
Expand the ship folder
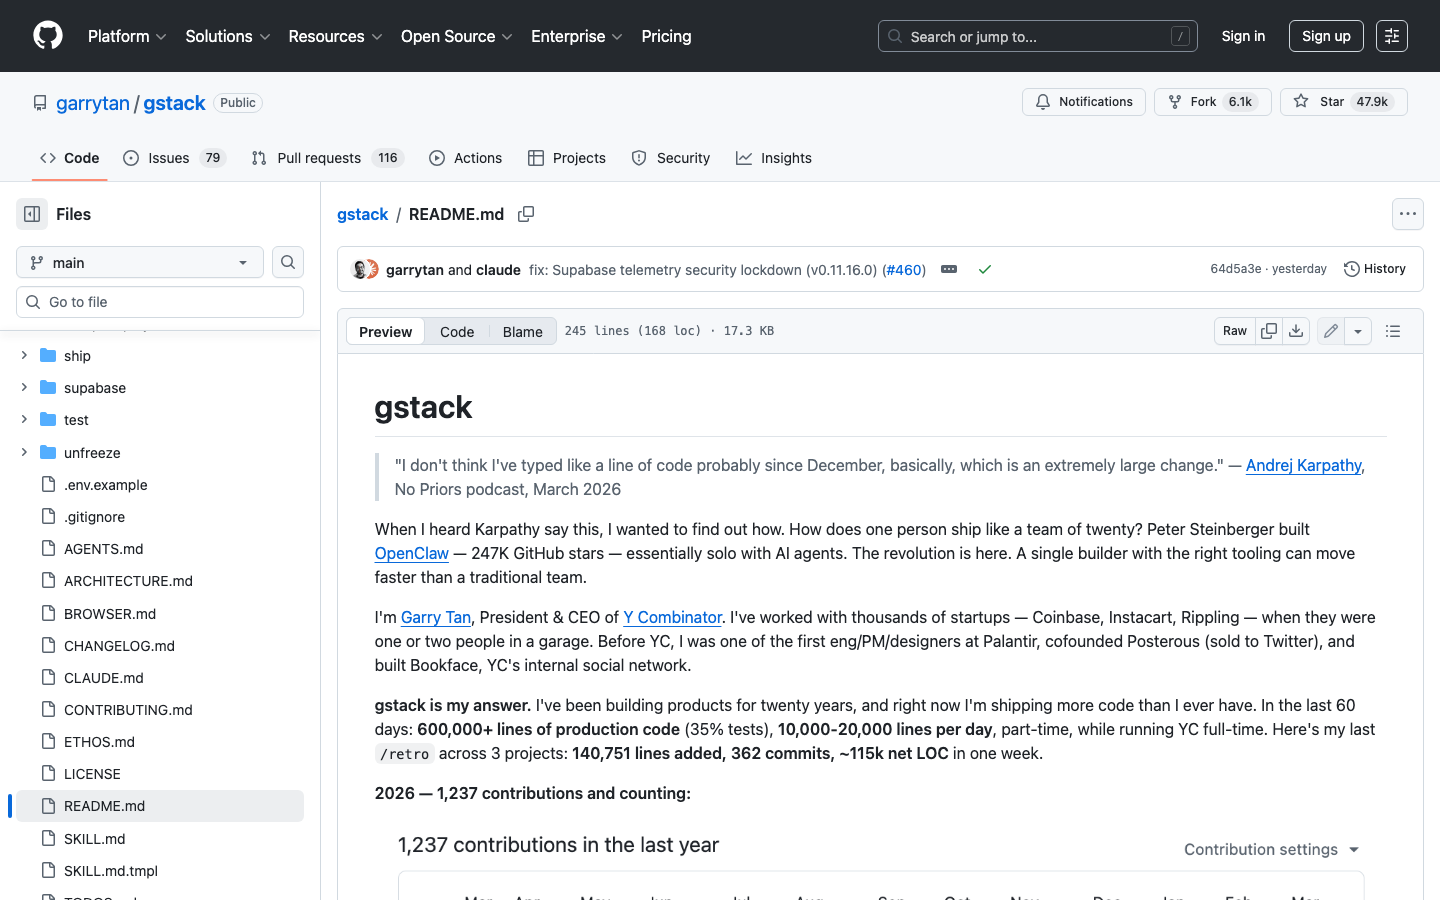pos(24,355)
